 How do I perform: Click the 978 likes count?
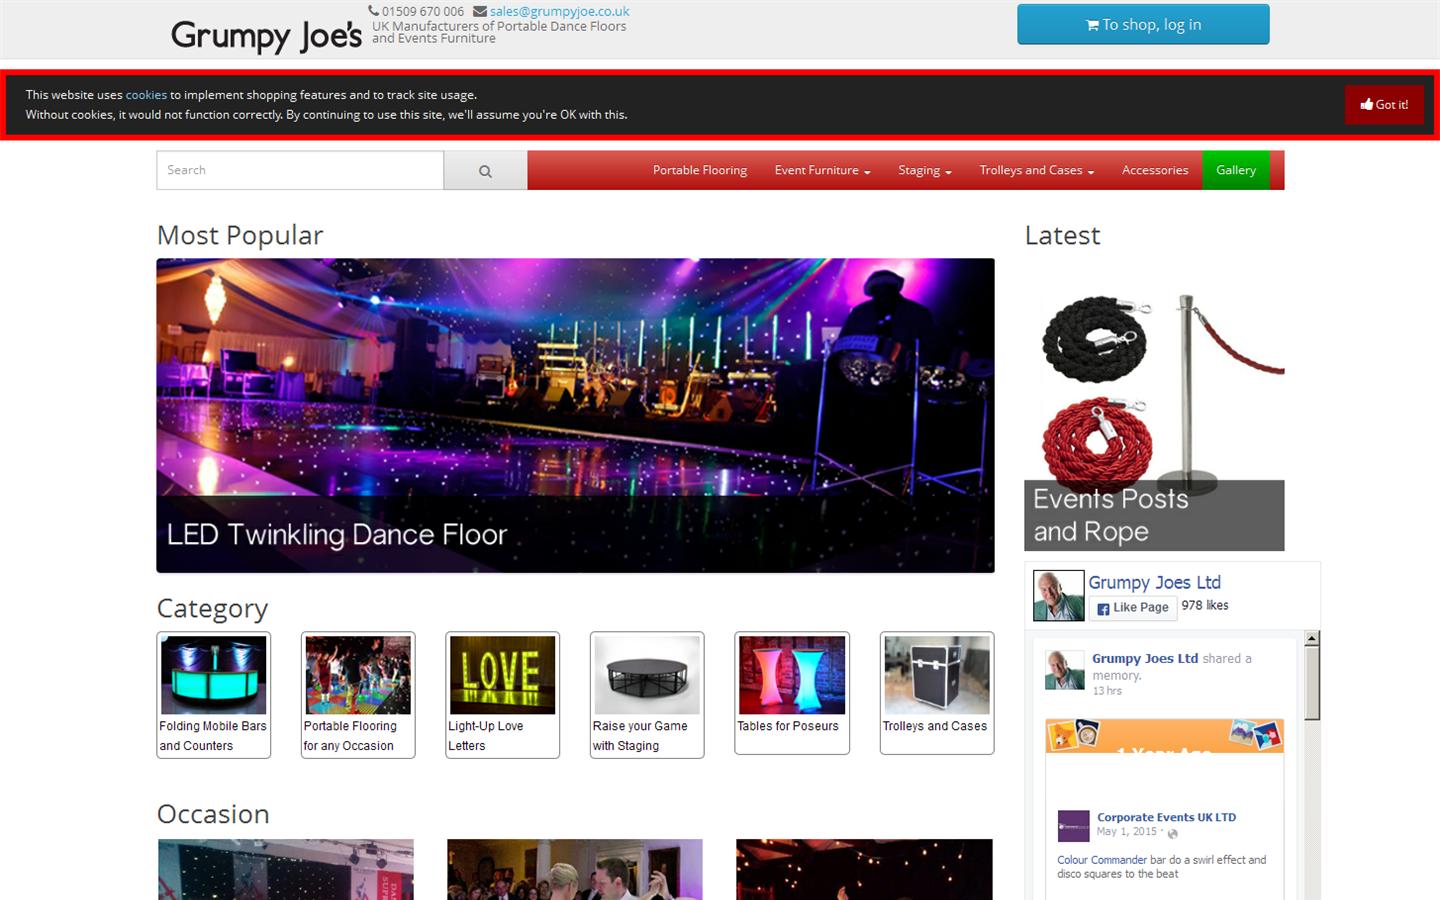tap(1205, 606)
